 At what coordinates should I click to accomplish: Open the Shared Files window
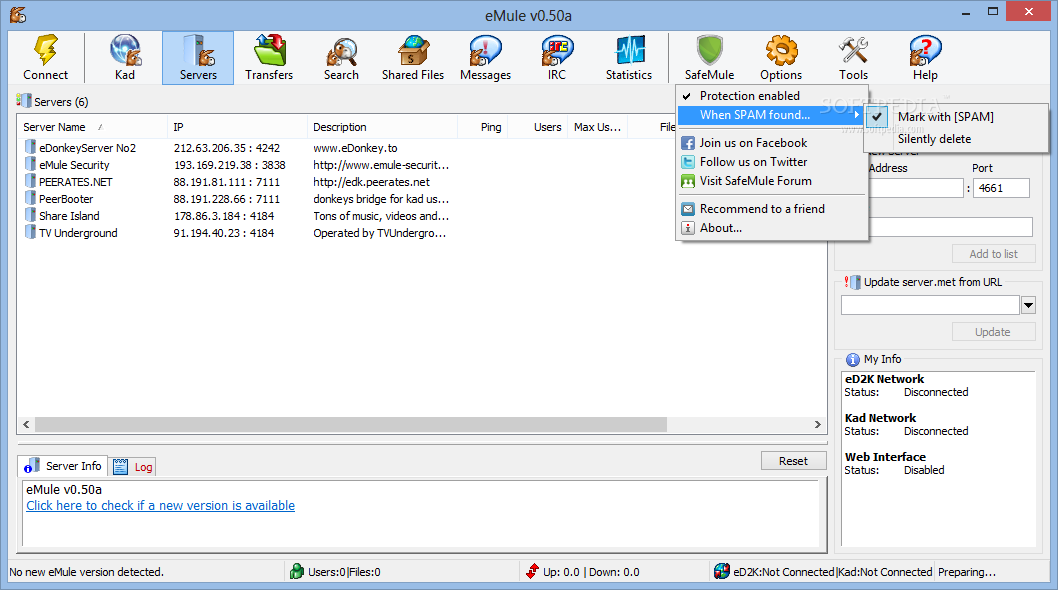[x=413, y=57]
